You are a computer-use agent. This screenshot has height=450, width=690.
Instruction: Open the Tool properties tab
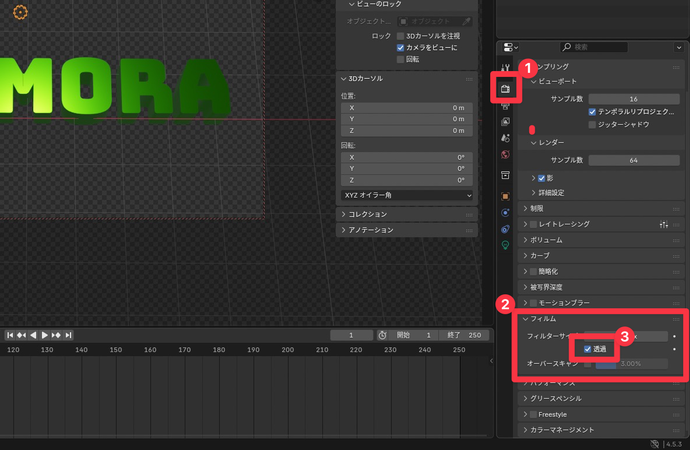pyautogui.click(x=506, y=66)
